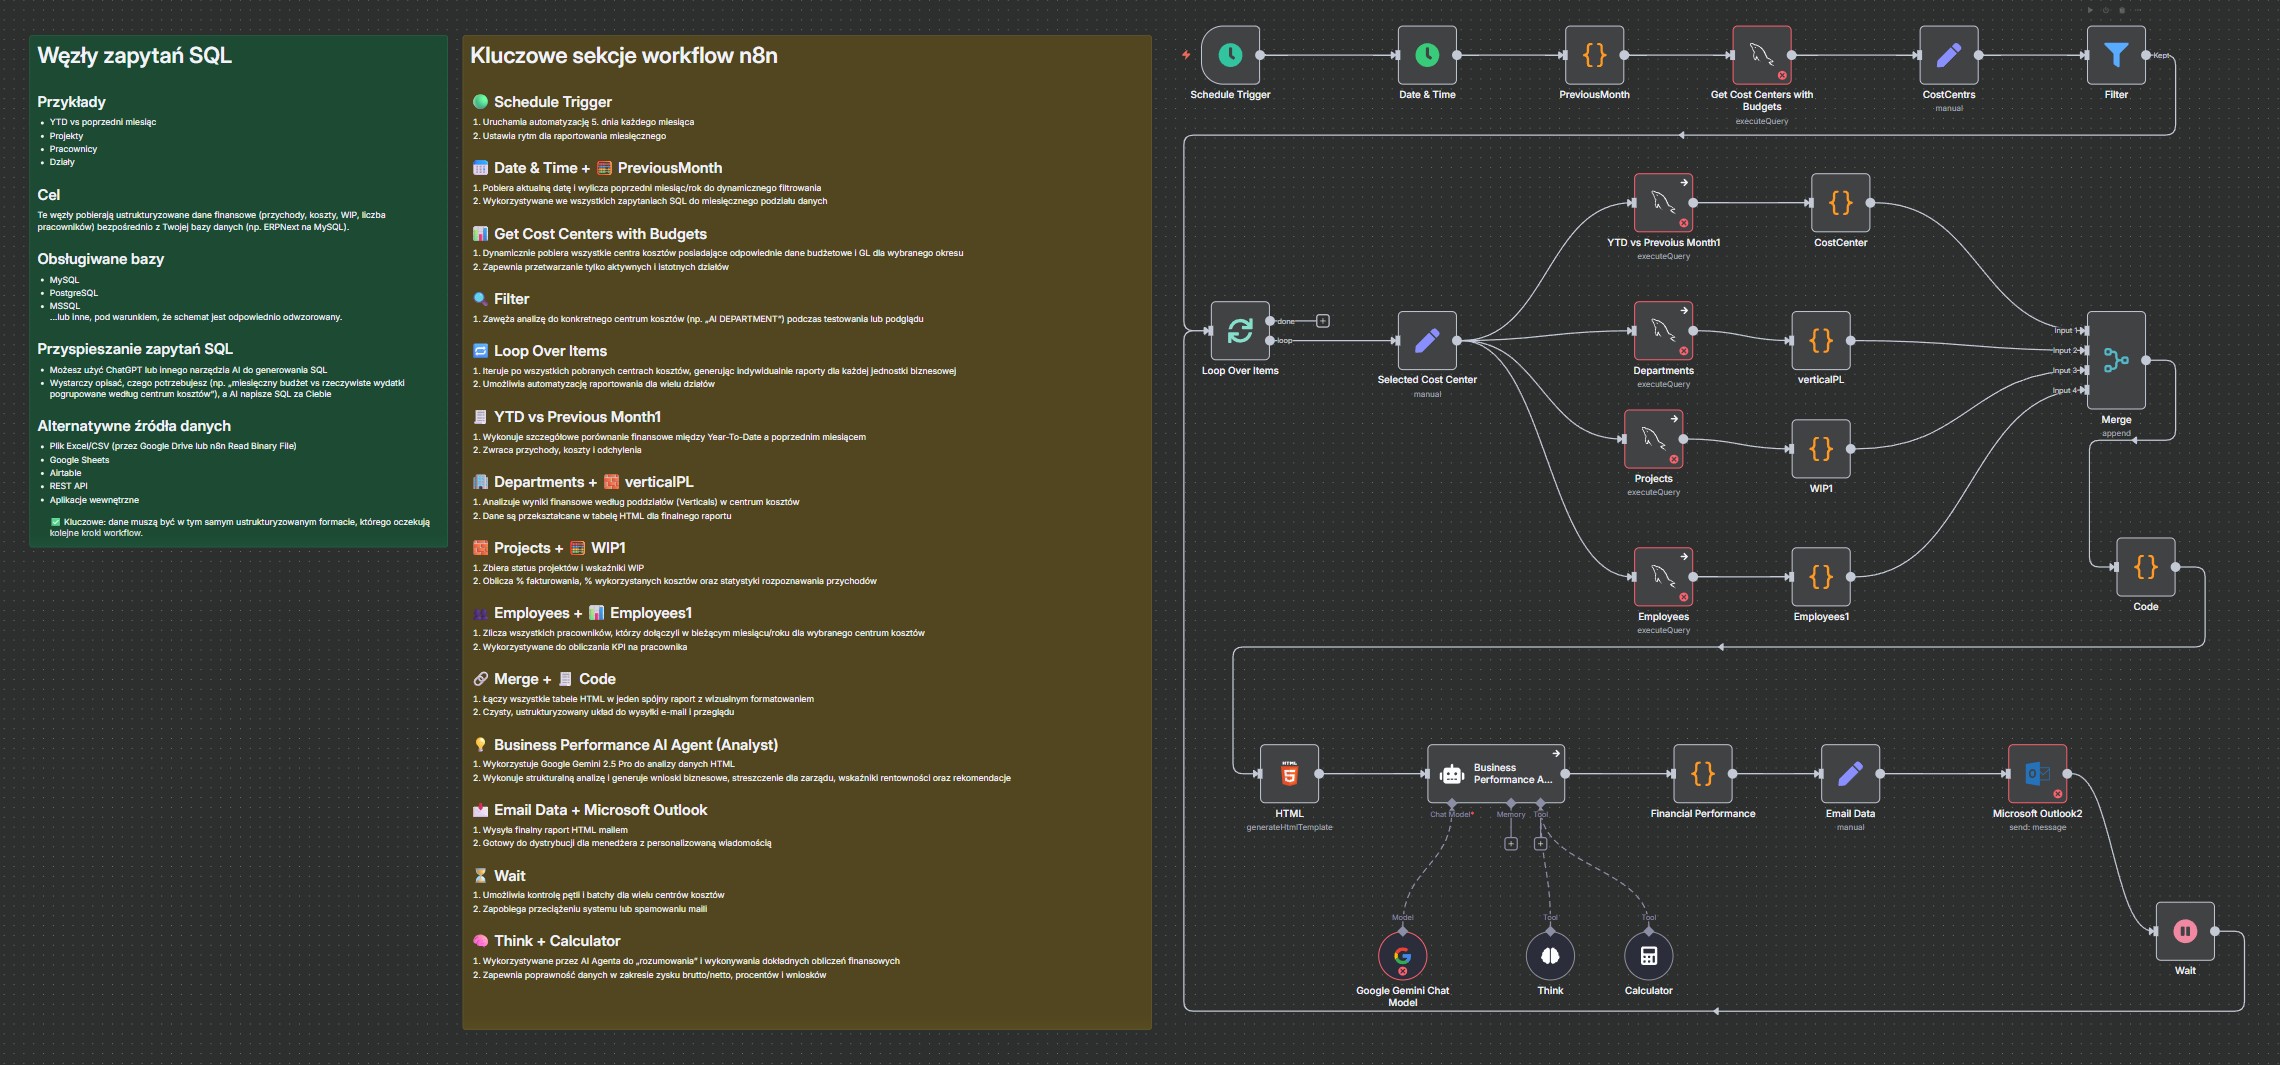Open the Filter node
Screen dimensions: 2280x1065
(2116, 55)
